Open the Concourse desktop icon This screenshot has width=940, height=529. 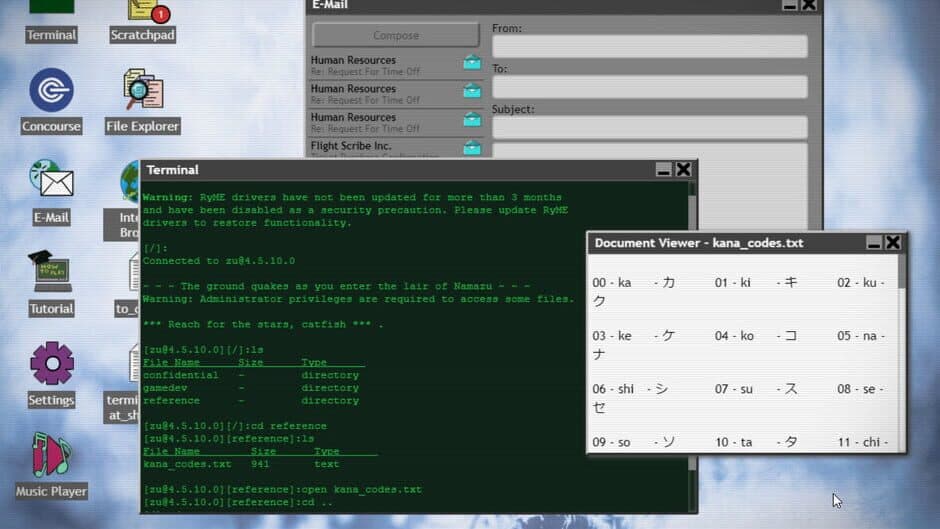point(51,91)
